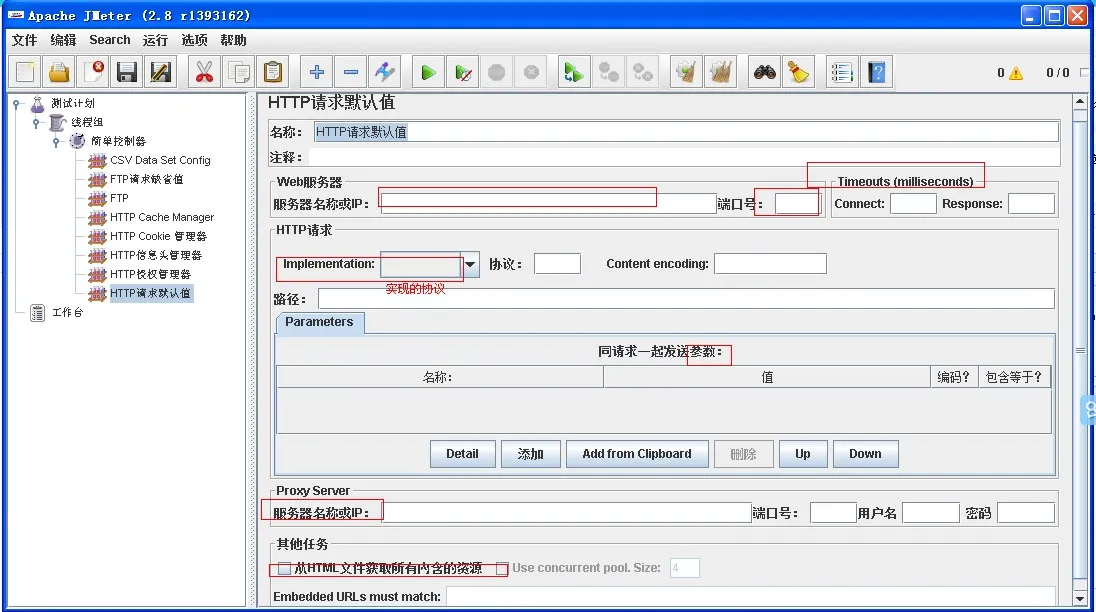Image resolution: width=1096 pixels, height=612 pixels.
Task: Click the Proxy Server 用户名 field
Action: click(931, 513)
